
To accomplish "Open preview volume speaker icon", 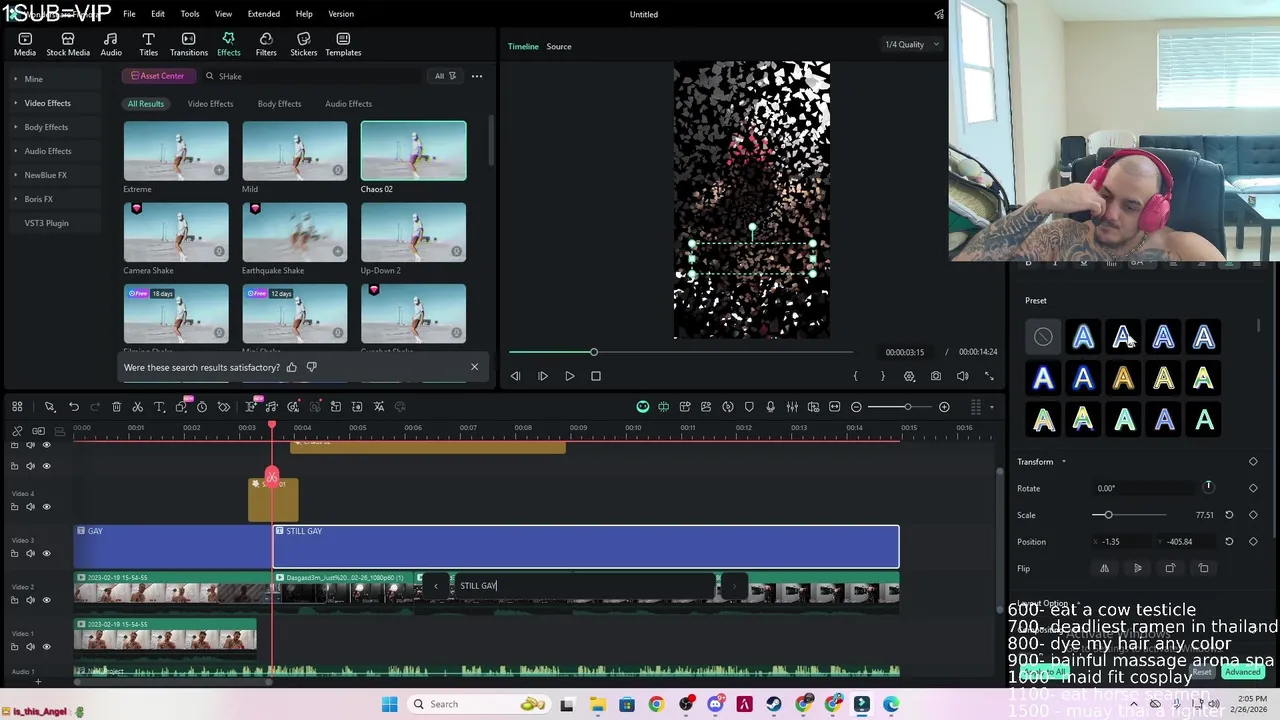I will coord(962,376).
